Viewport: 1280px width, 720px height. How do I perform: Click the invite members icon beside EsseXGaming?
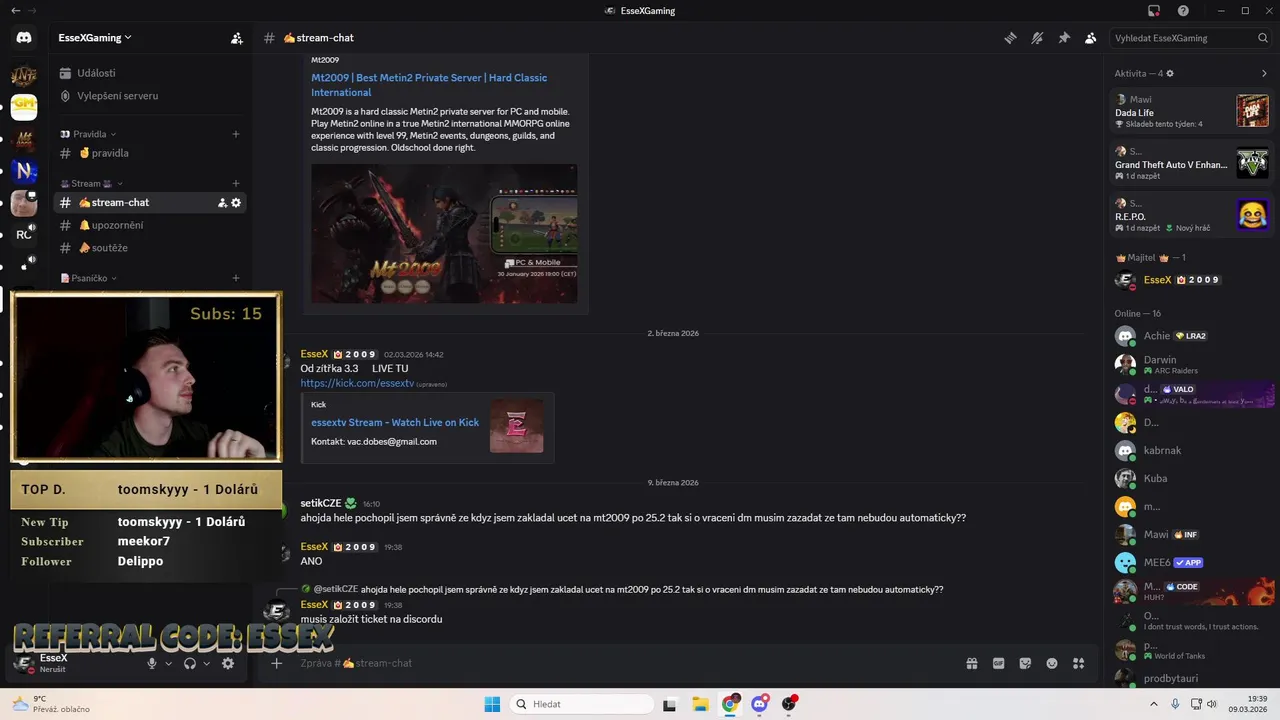(x=237, y=38)
